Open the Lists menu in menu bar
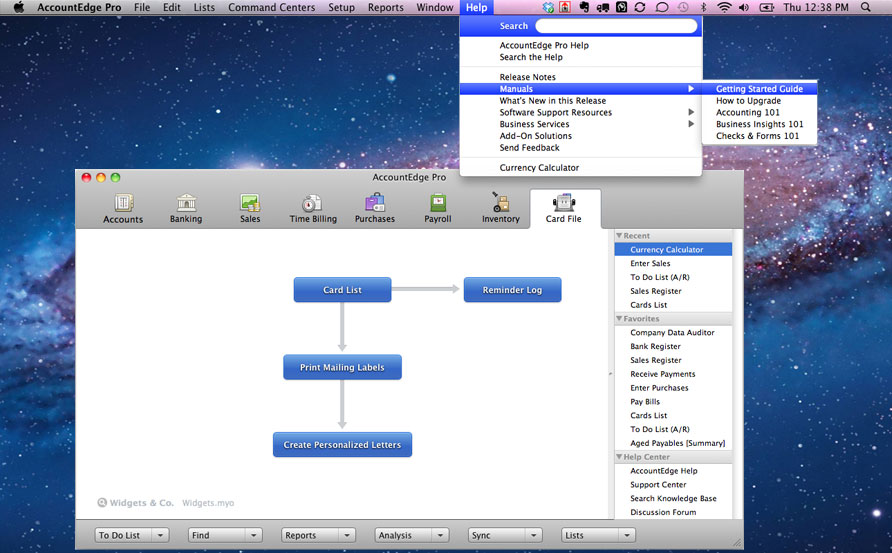This screenshot has height=553, width=892. coord(204,7)
